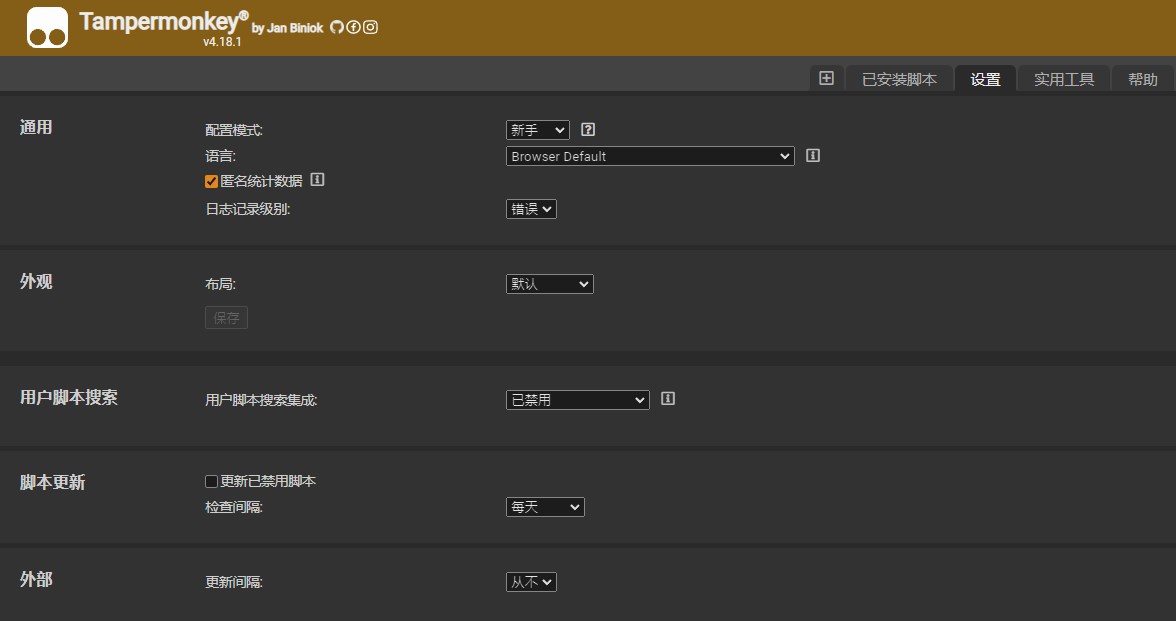Open the 用户脚本搜索集成 dropdown showing 已禁用
Image resolution: width=1176 pixels, height=621 pixels.
tap(578, 400)
